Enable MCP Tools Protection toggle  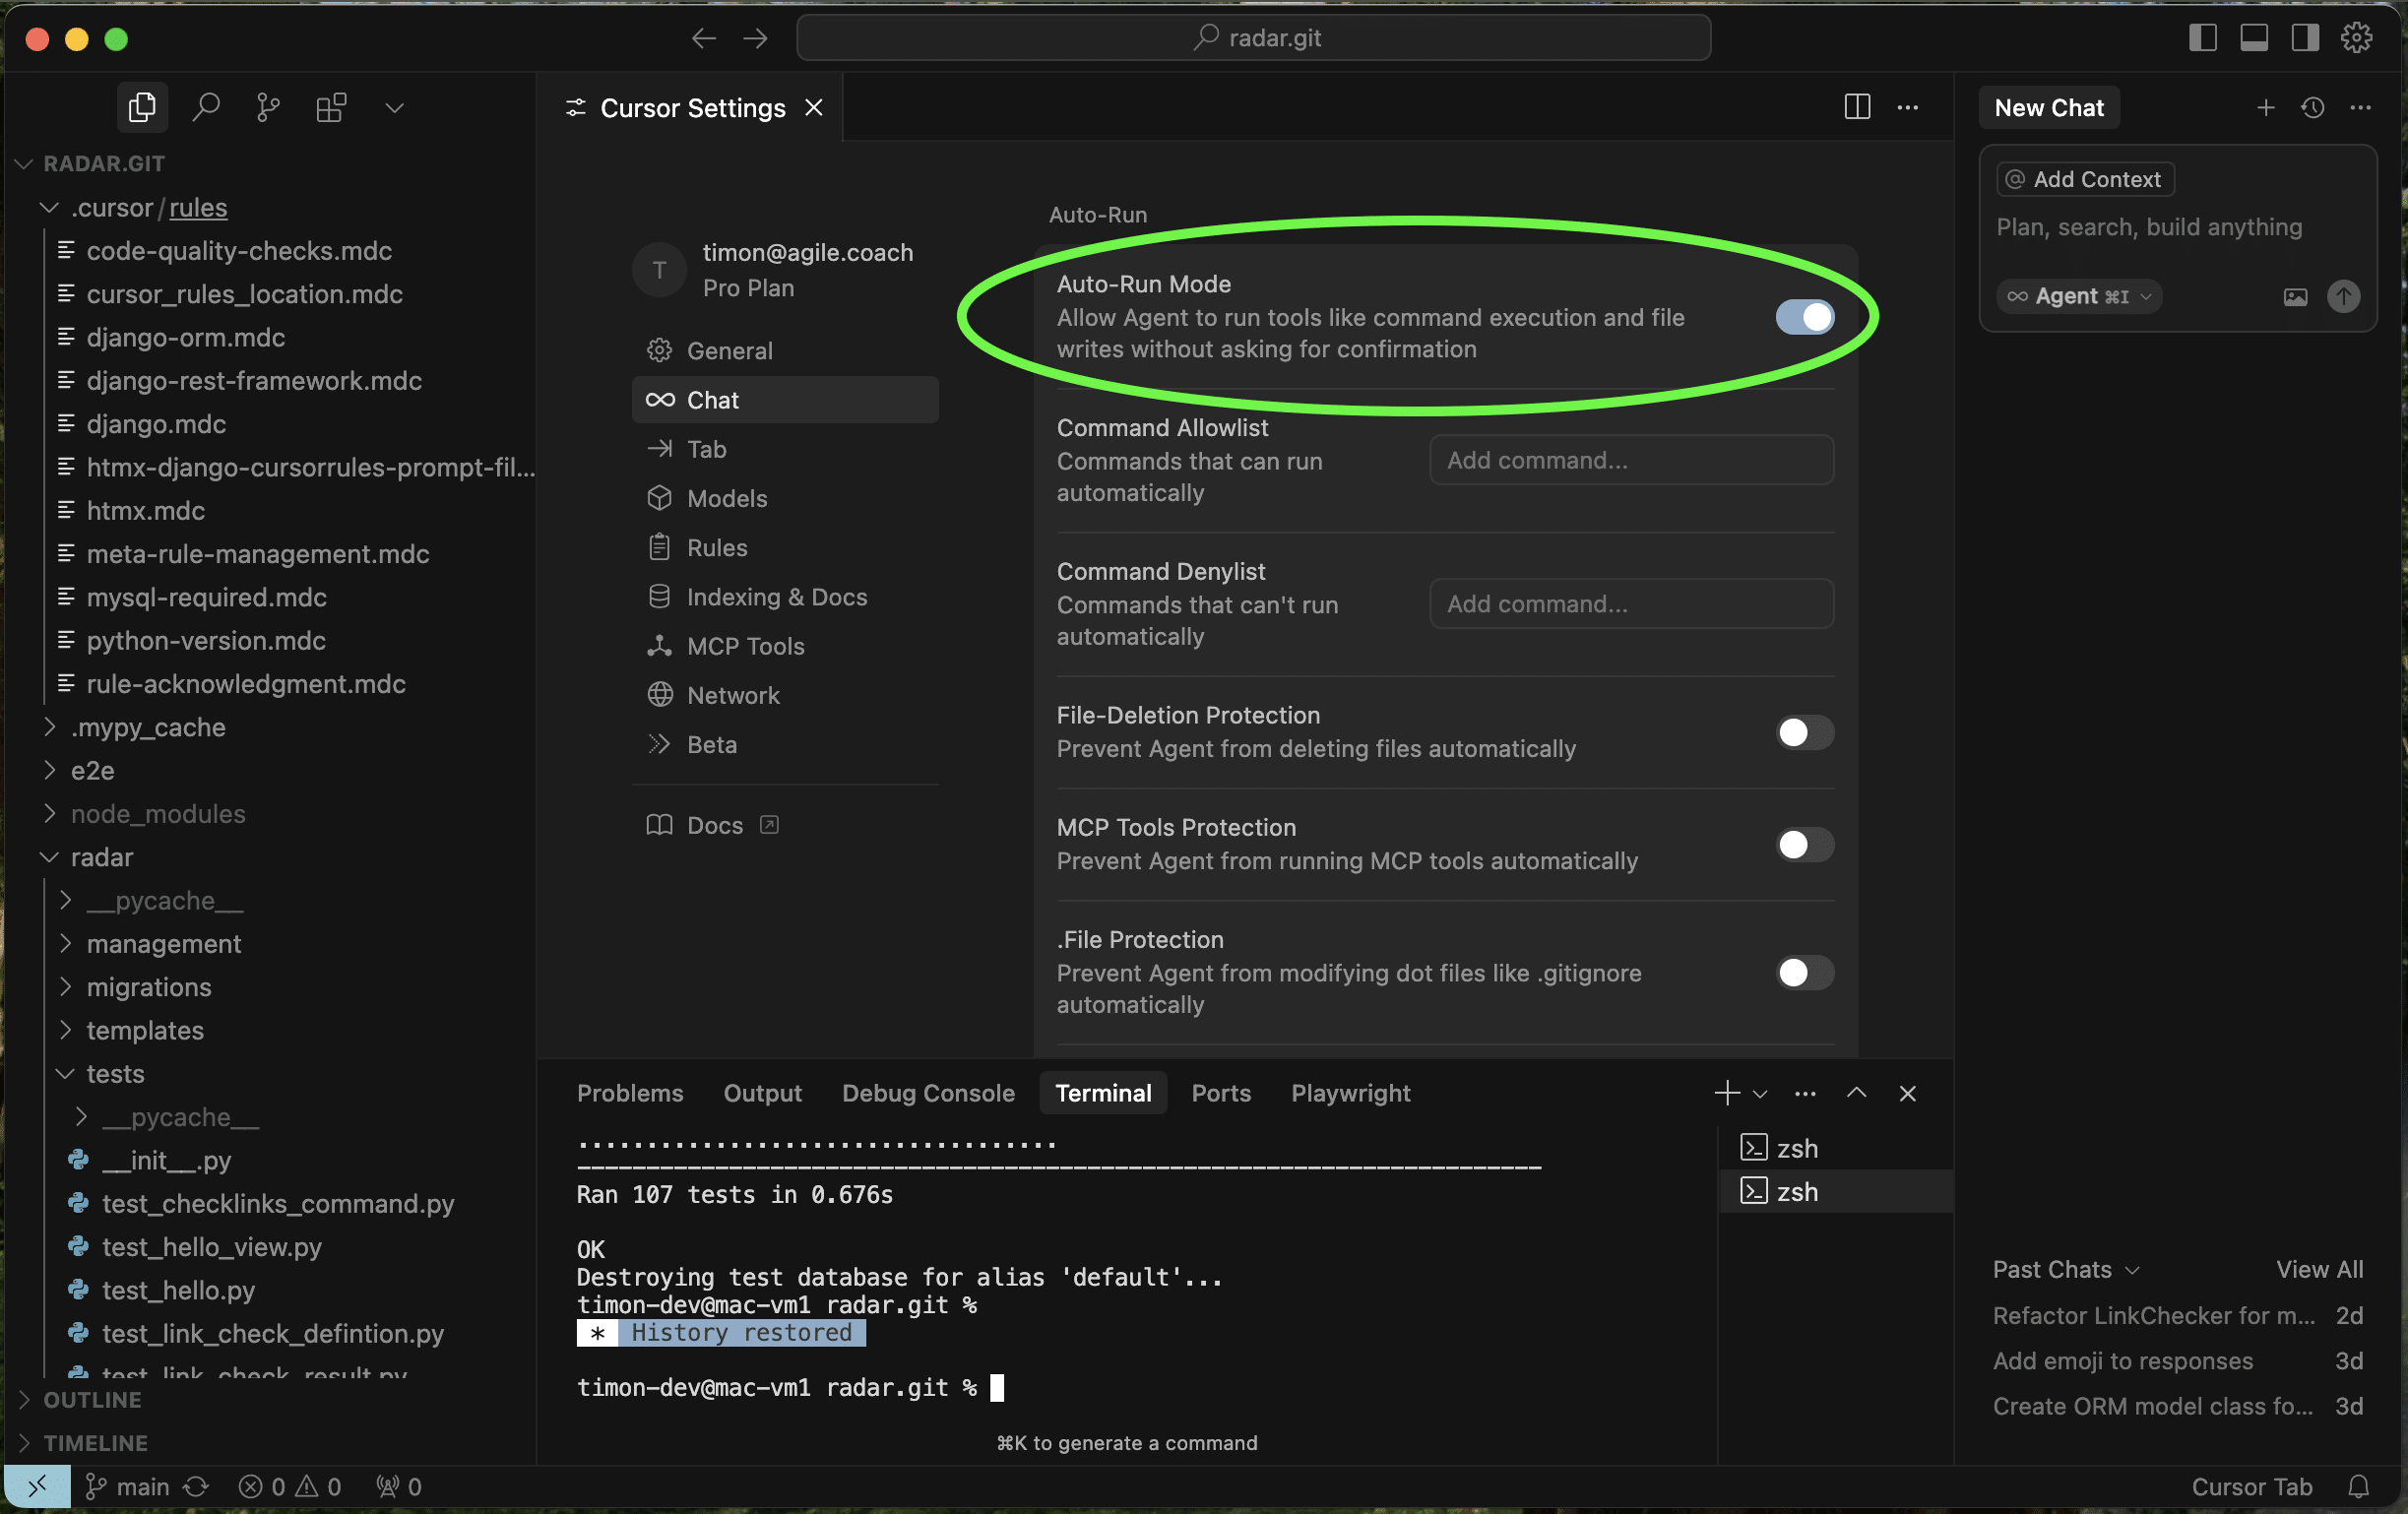pyautogui.click(x=1804, y=844)
